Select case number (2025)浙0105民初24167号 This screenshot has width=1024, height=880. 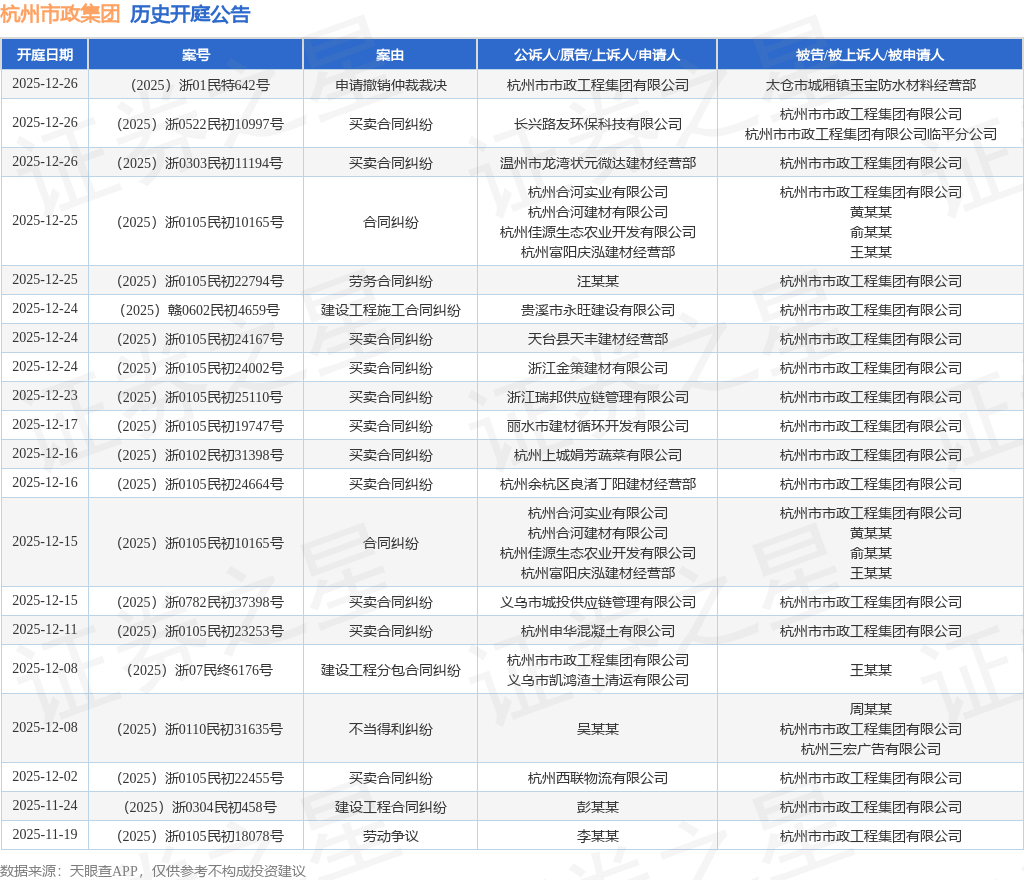pyautogui.click(x=200, y=339)
